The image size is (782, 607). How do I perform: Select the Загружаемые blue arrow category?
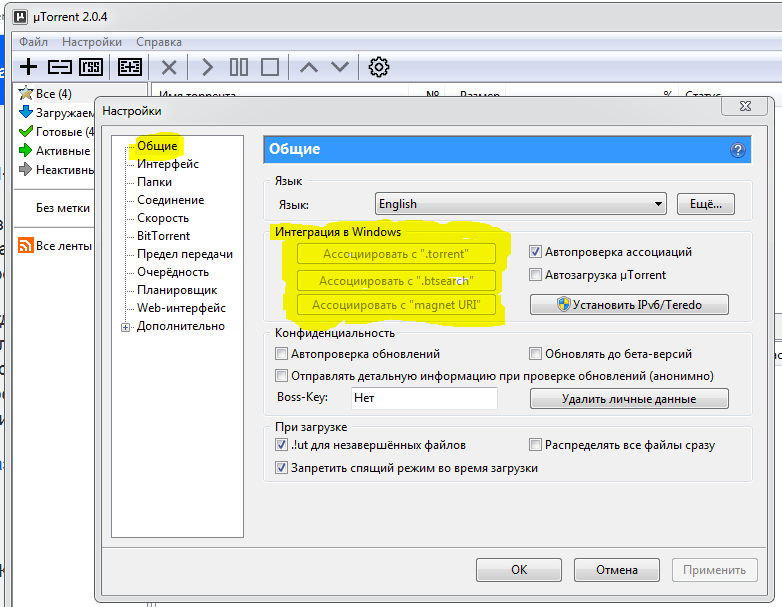pos(56,113)
